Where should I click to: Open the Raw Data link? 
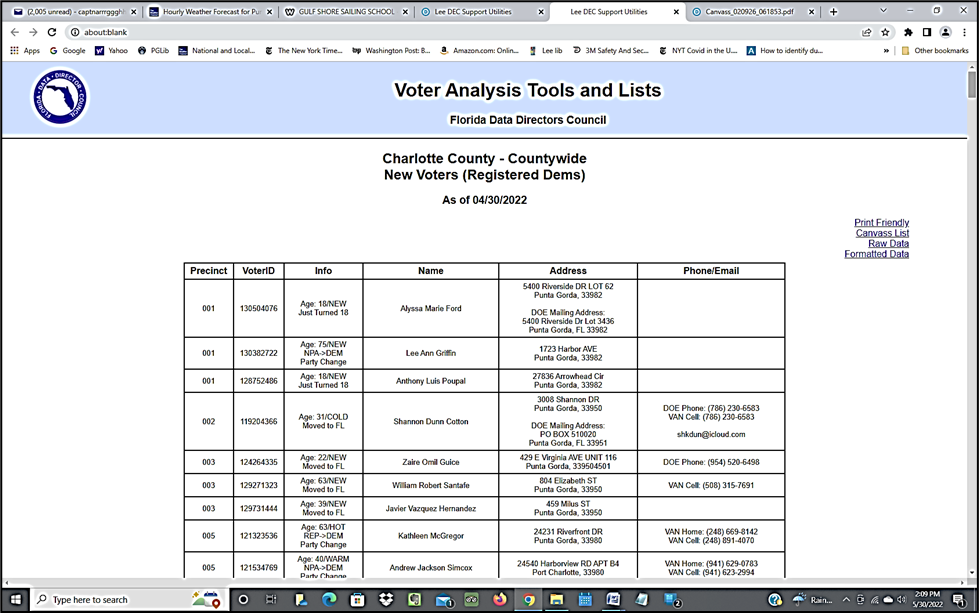tap(888, 244)
